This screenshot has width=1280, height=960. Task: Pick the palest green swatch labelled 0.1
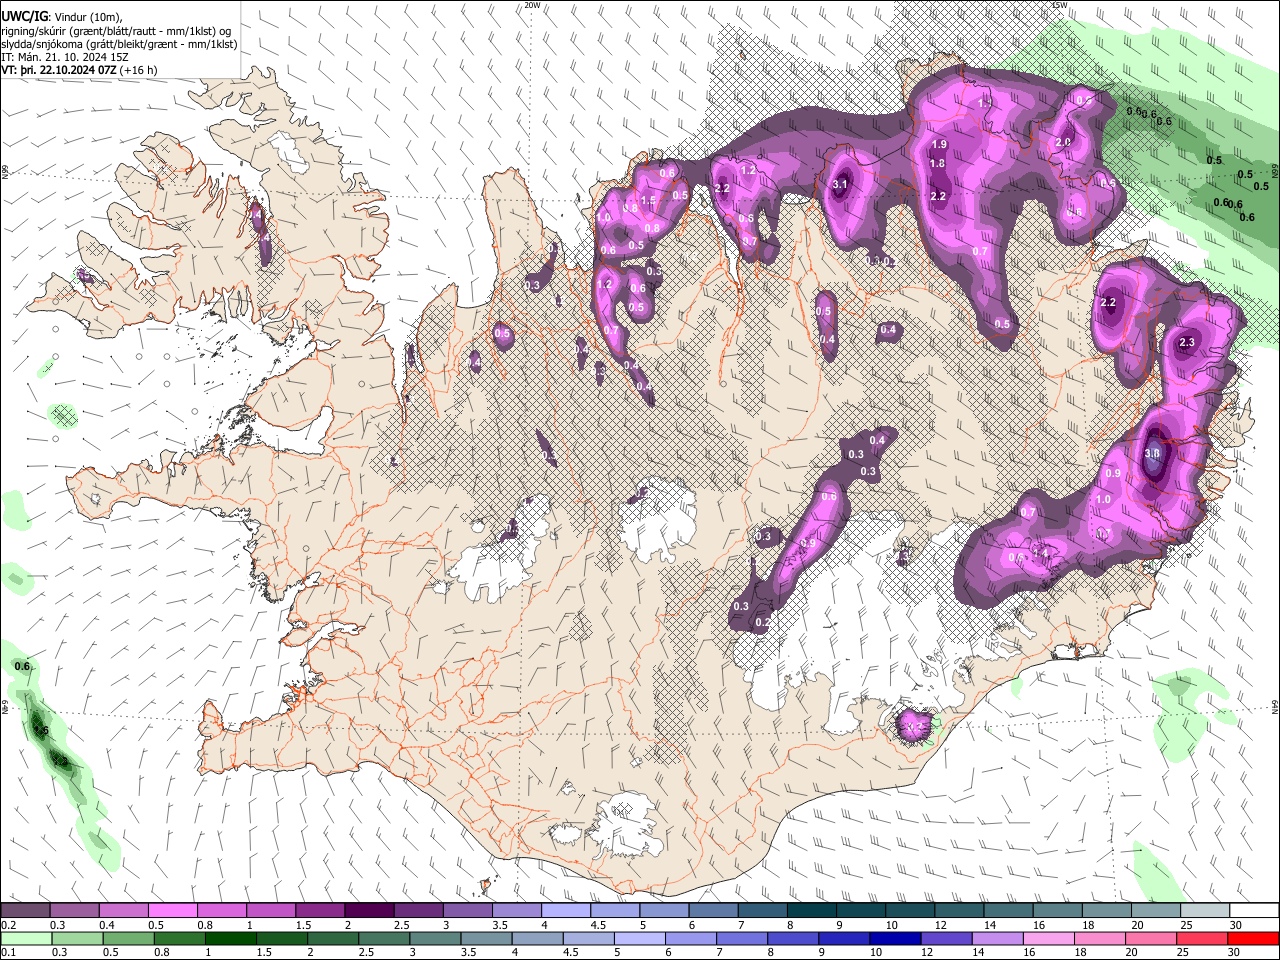tap(25, 938)
